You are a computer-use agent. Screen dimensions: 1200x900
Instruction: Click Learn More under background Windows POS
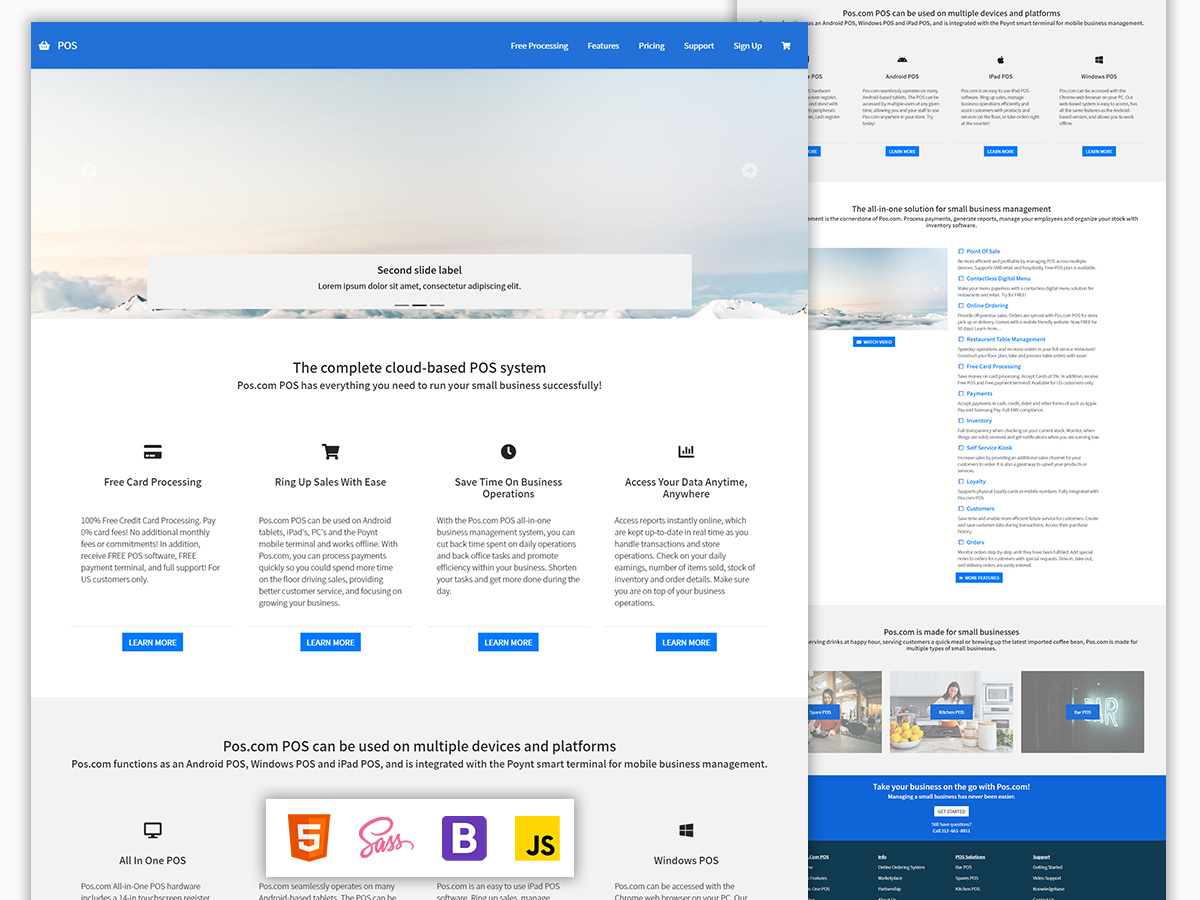pyautogui.click(x=1099, y=152)
